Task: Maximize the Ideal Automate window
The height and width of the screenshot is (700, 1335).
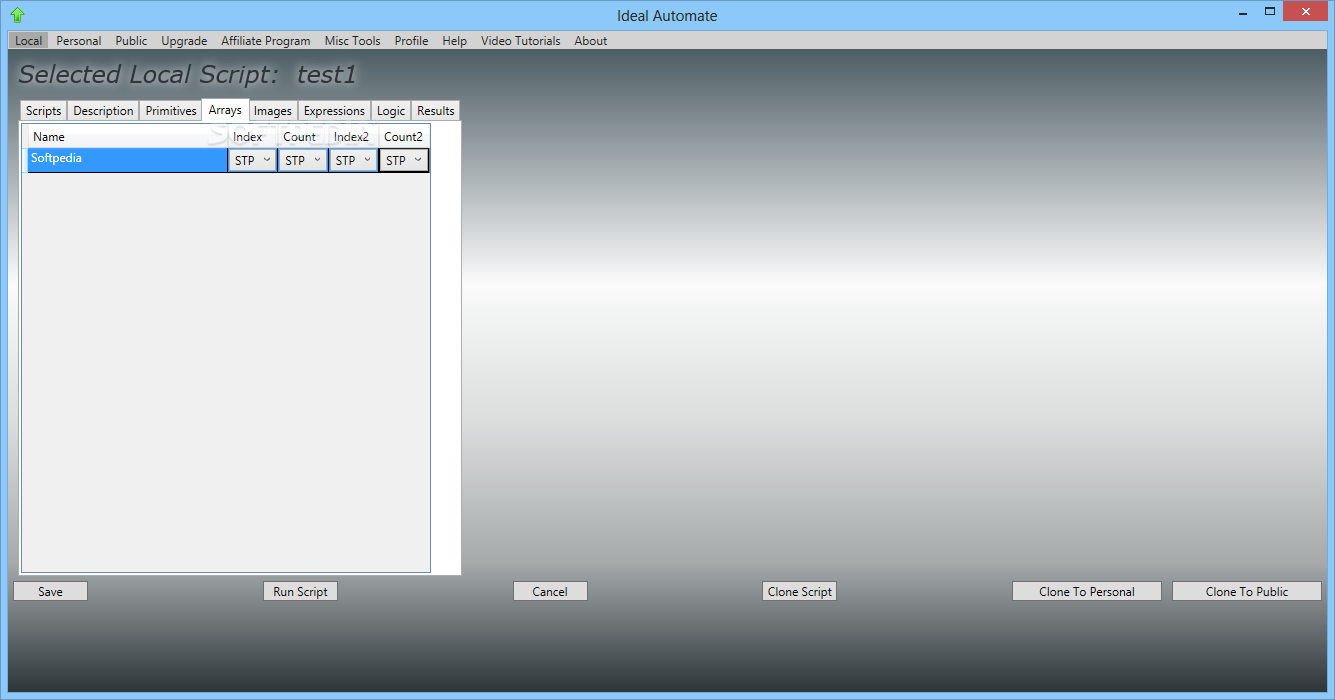Action: click(x=1270, y=11)
